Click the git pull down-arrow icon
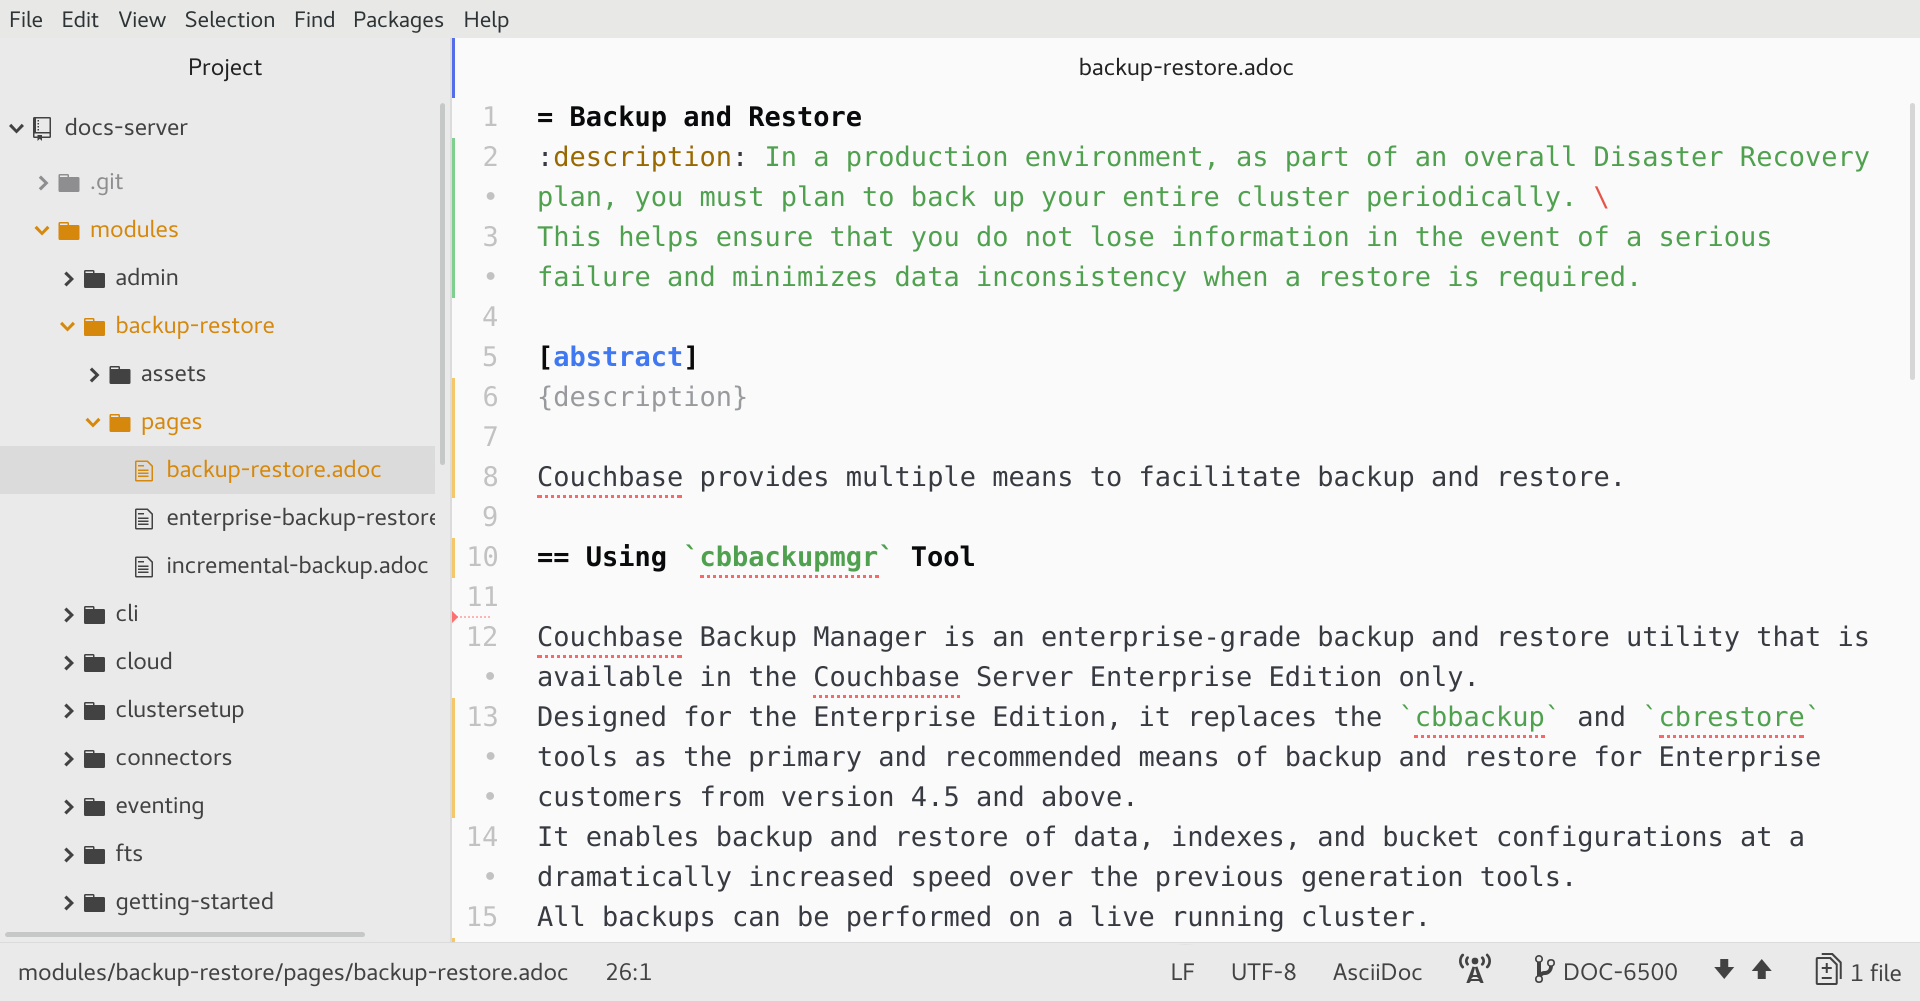 (1724, 970)
